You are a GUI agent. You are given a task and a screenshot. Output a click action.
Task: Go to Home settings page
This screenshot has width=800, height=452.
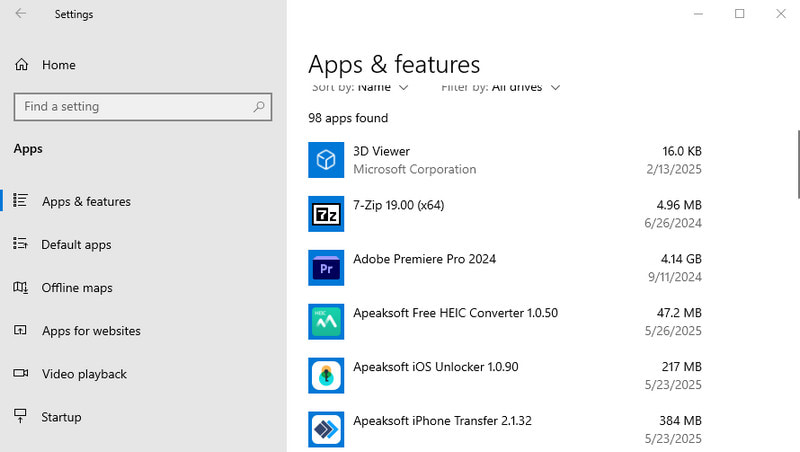tap(59, 65)
